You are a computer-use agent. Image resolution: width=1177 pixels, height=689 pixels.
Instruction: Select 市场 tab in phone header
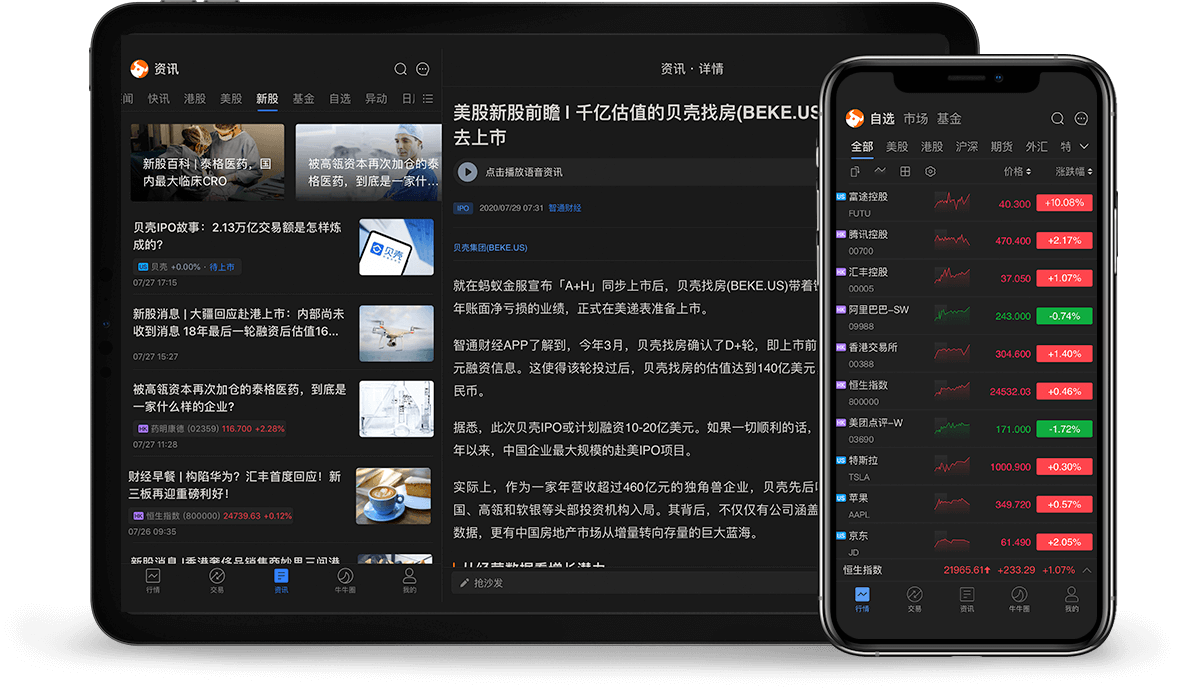(916, 119)
